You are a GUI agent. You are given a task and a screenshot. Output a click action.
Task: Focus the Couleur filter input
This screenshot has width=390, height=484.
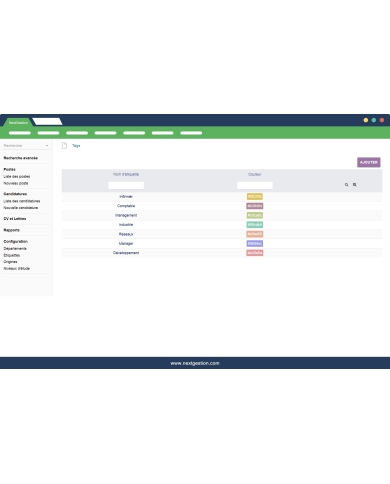[x=255, y=185]
